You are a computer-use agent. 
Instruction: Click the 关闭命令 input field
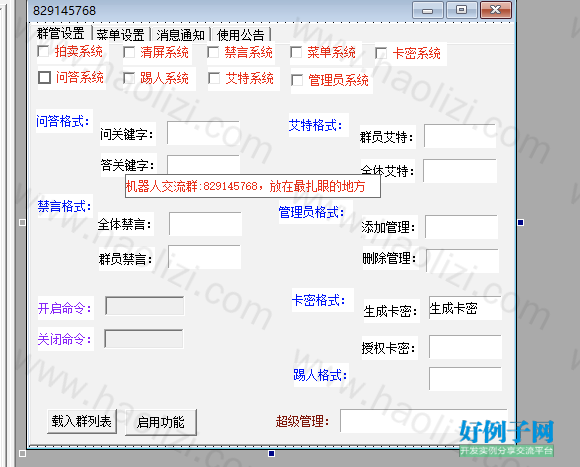(144, 339)
